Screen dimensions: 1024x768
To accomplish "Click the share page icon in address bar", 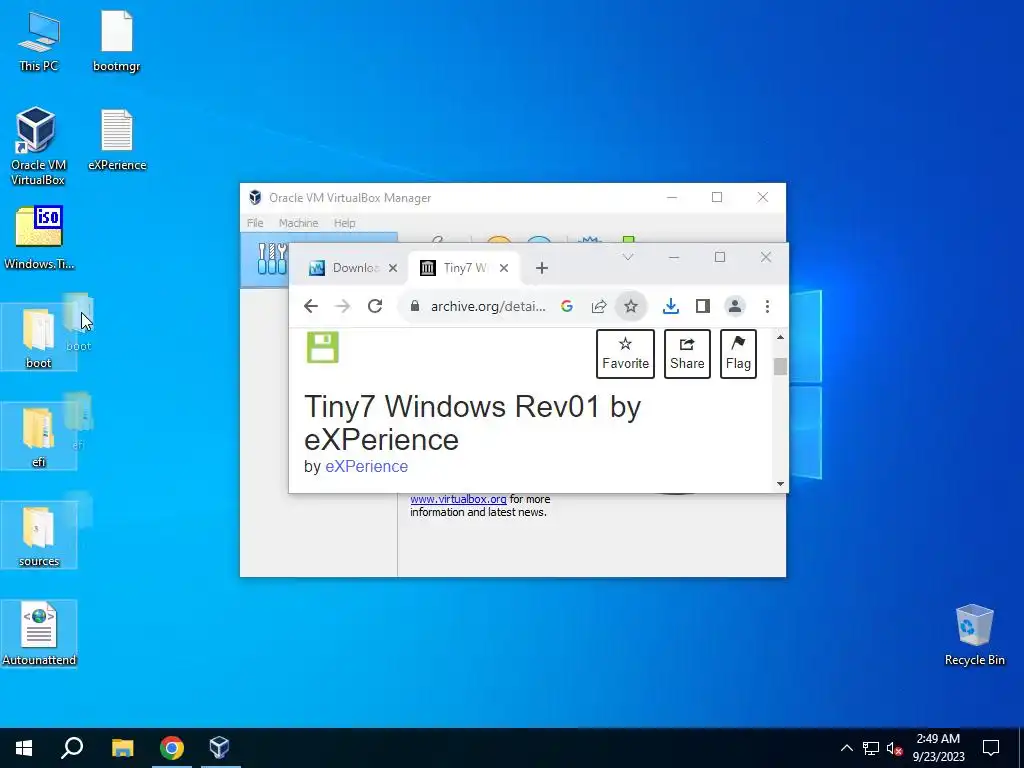I will 599,306.
